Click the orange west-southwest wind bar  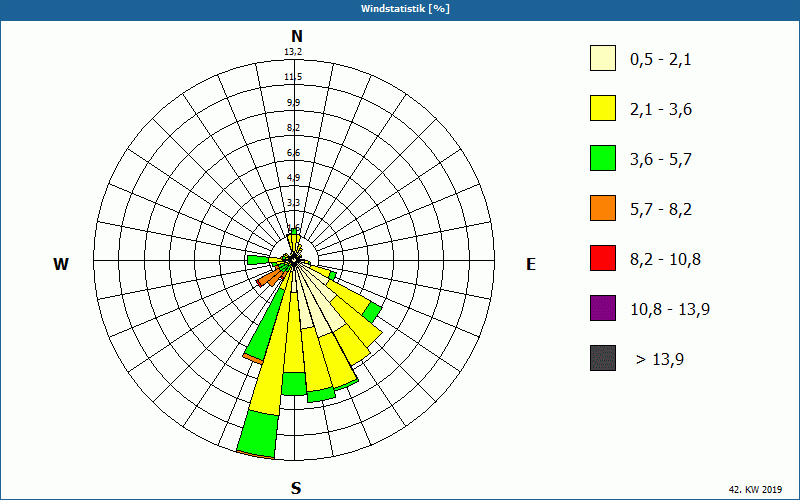coord(270,278)
